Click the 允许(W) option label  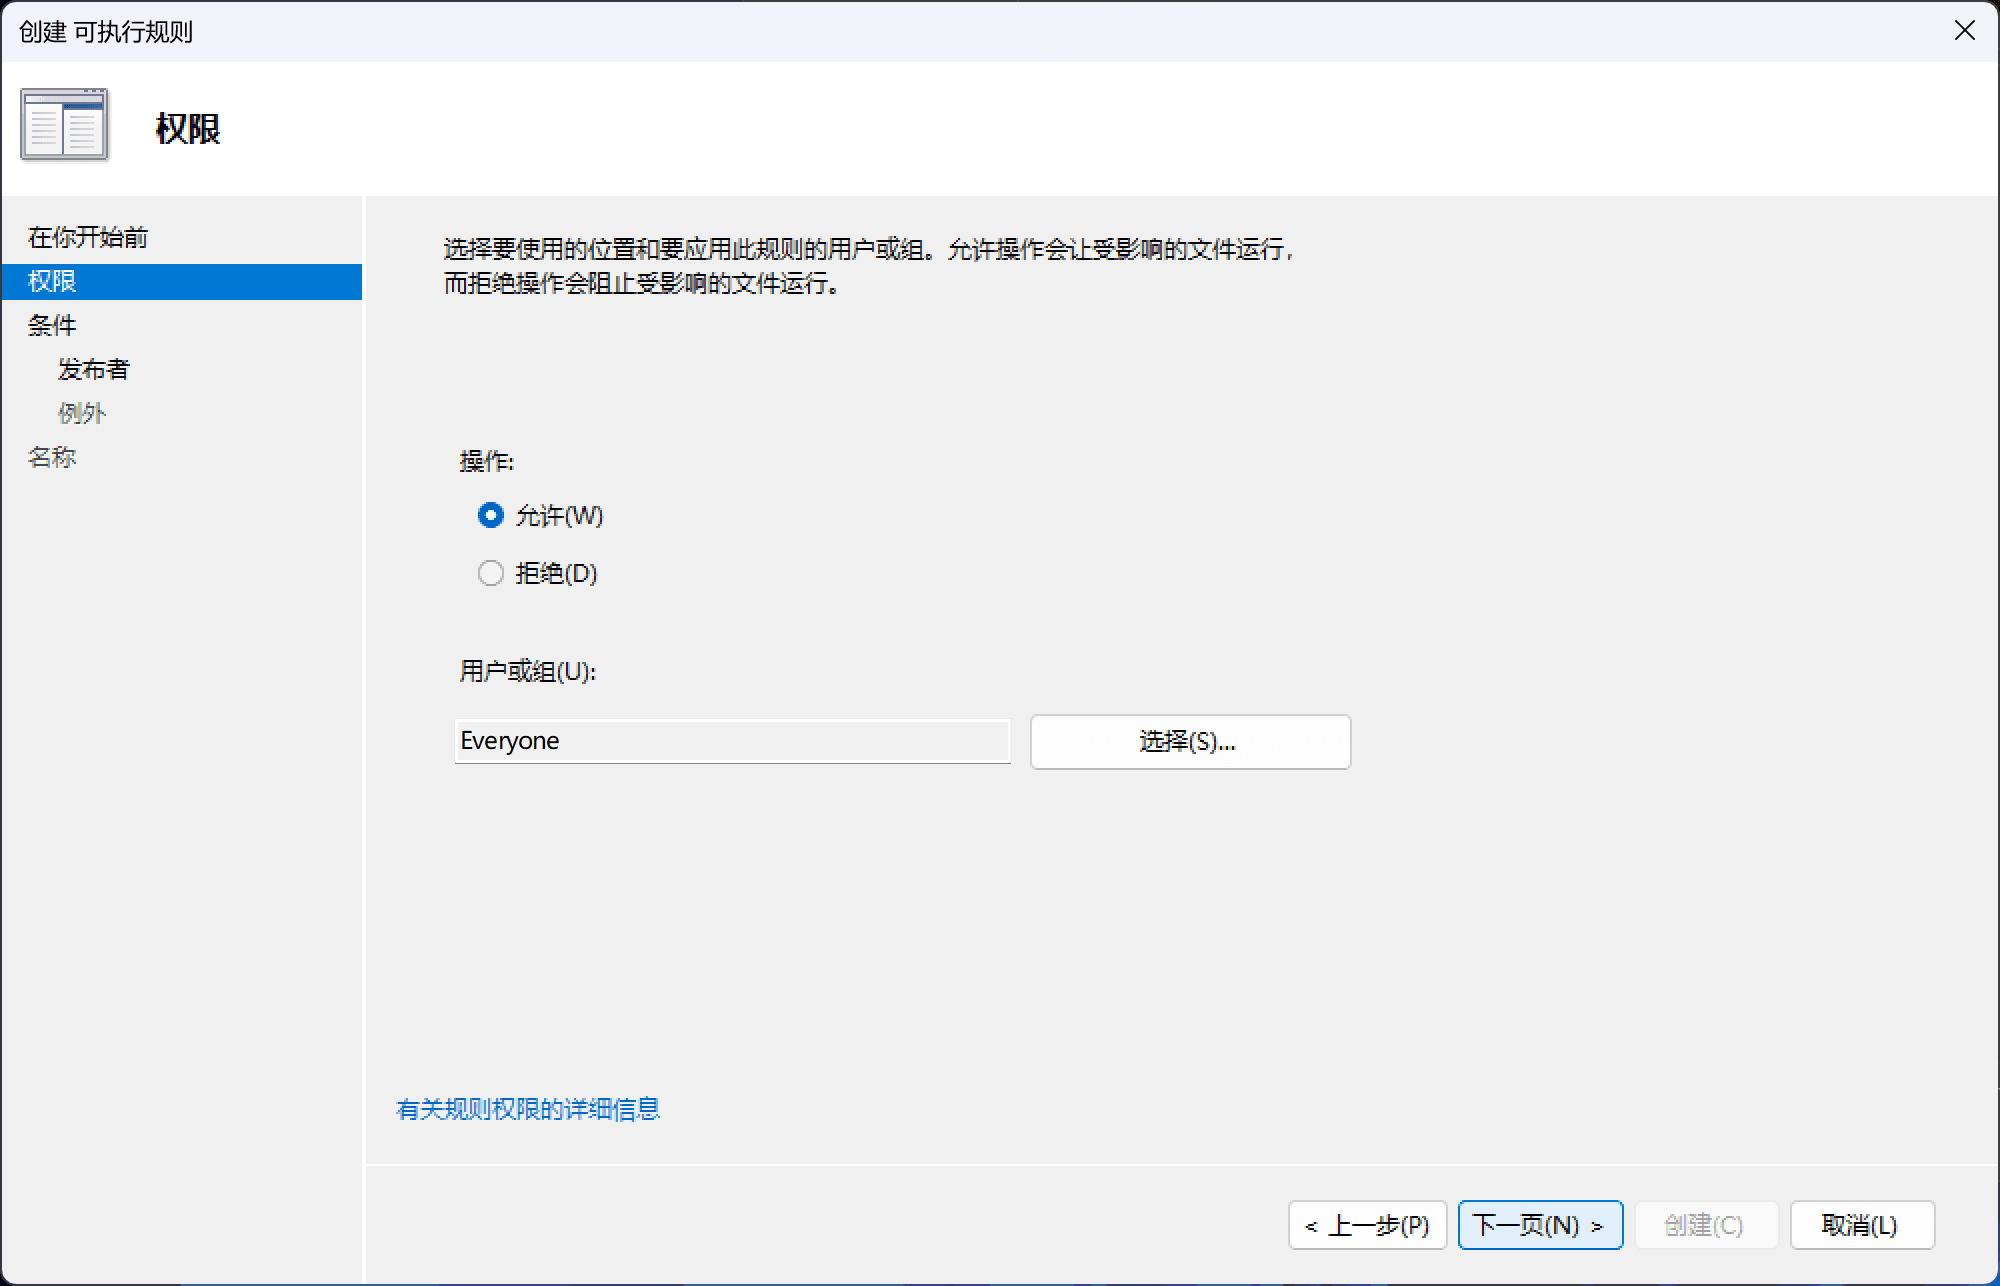click(559, 516)
